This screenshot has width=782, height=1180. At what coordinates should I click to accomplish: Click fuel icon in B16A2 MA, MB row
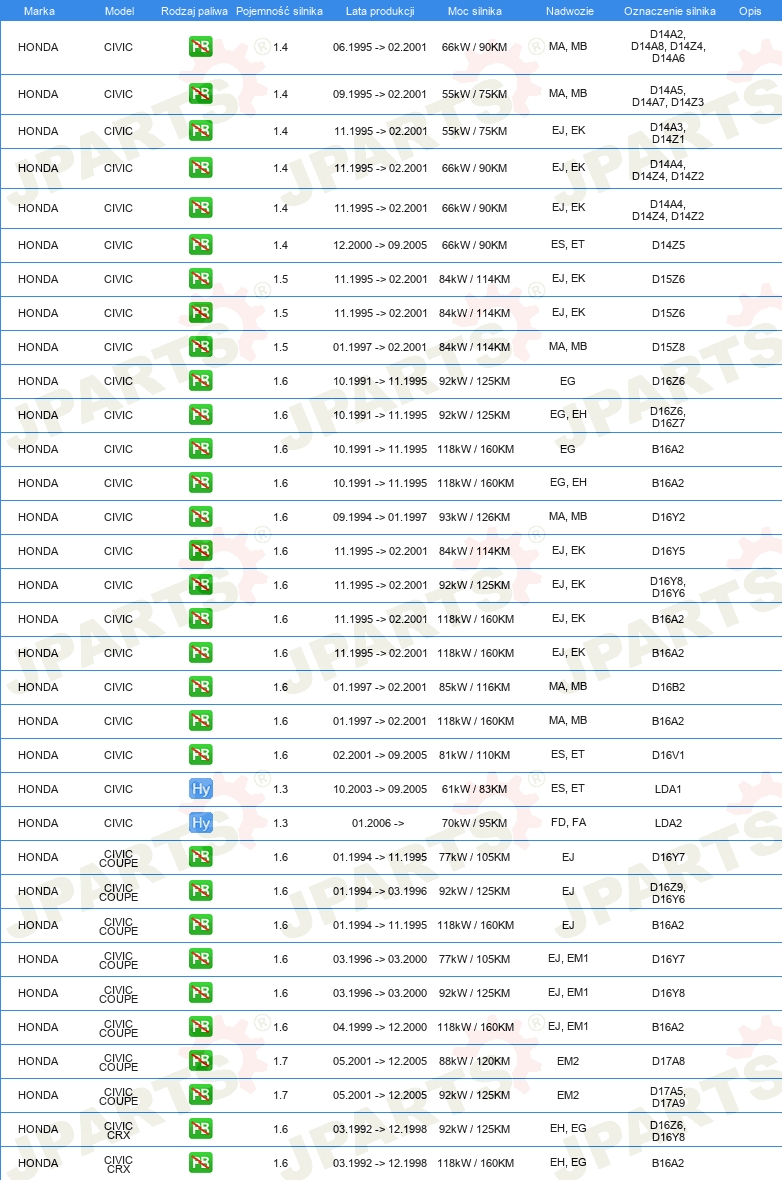(200, 721)
